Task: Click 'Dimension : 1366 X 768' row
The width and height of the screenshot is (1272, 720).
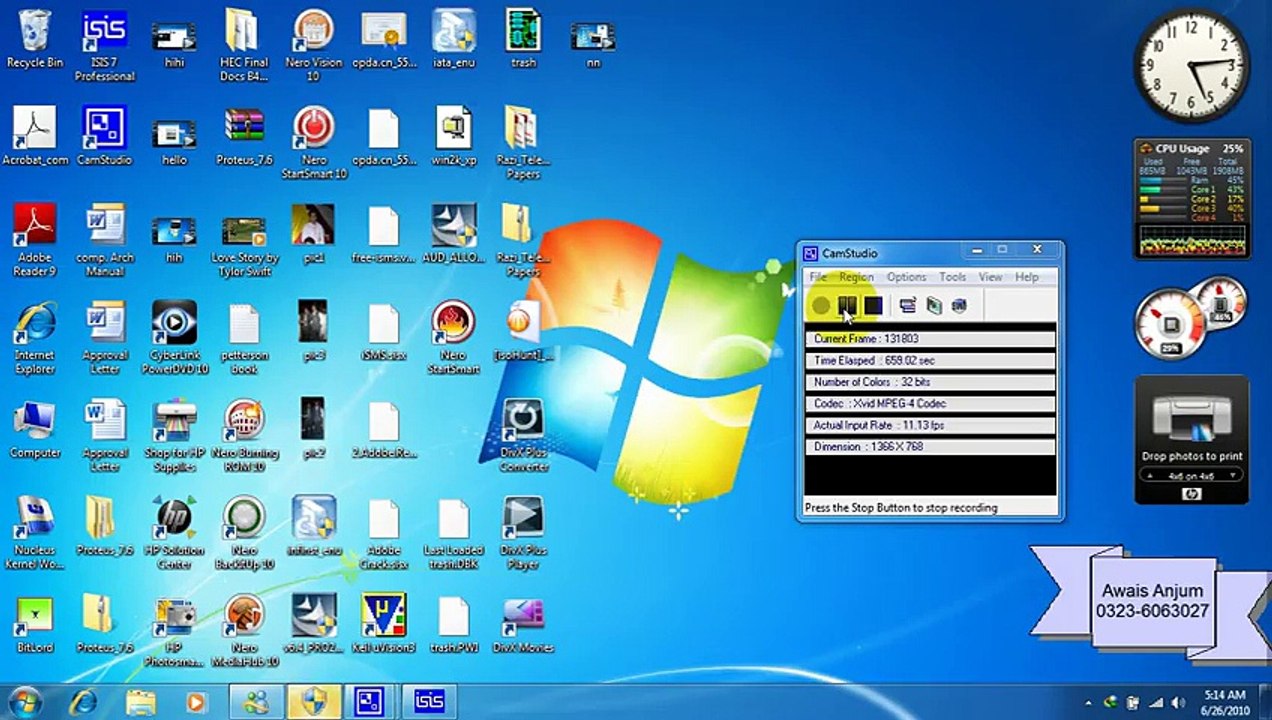Action: (x=930, y=447)
